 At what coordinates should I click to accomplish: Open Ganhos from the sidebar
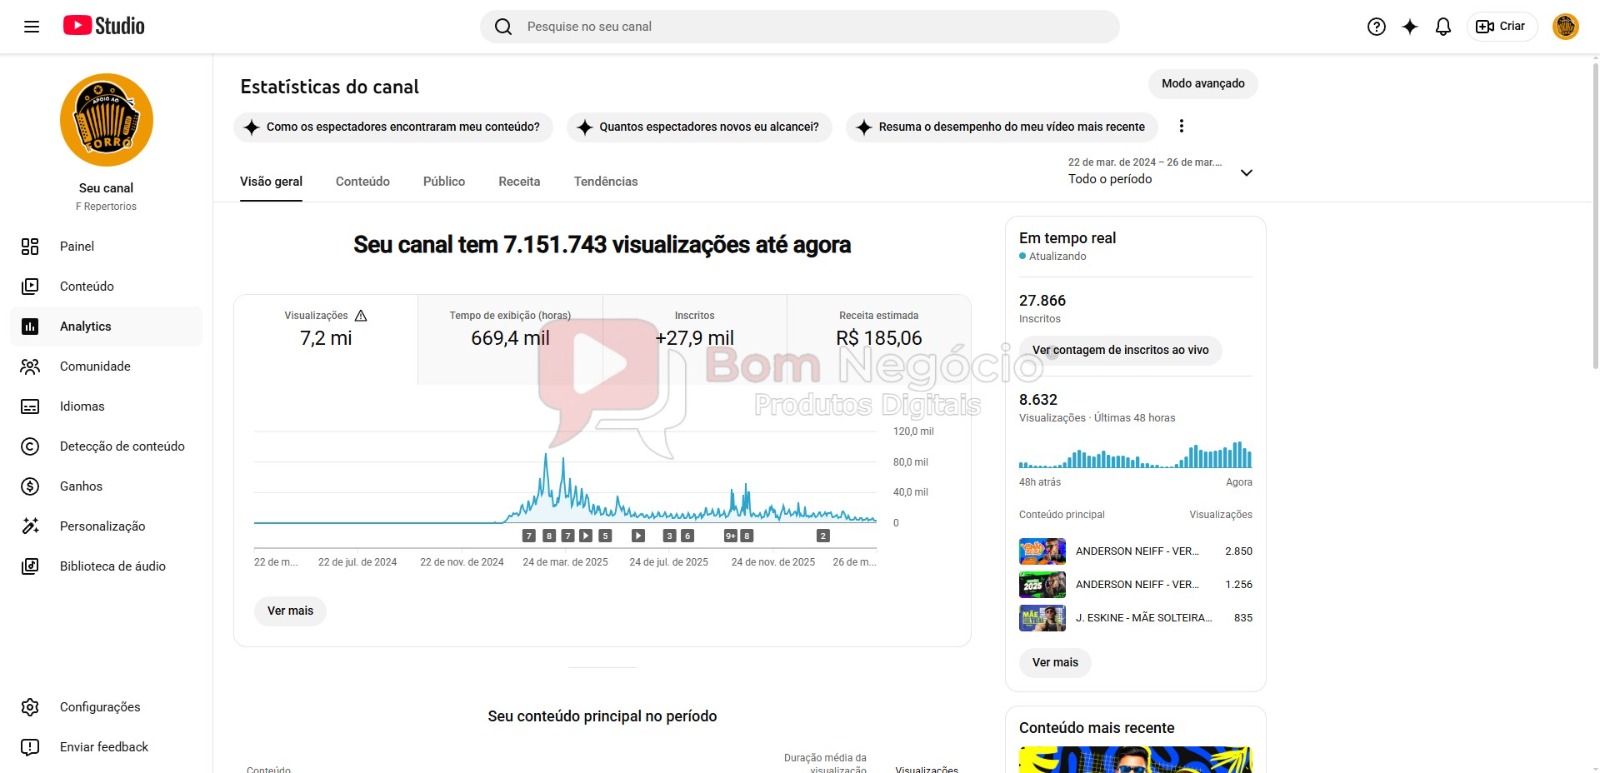coord(81,487)
